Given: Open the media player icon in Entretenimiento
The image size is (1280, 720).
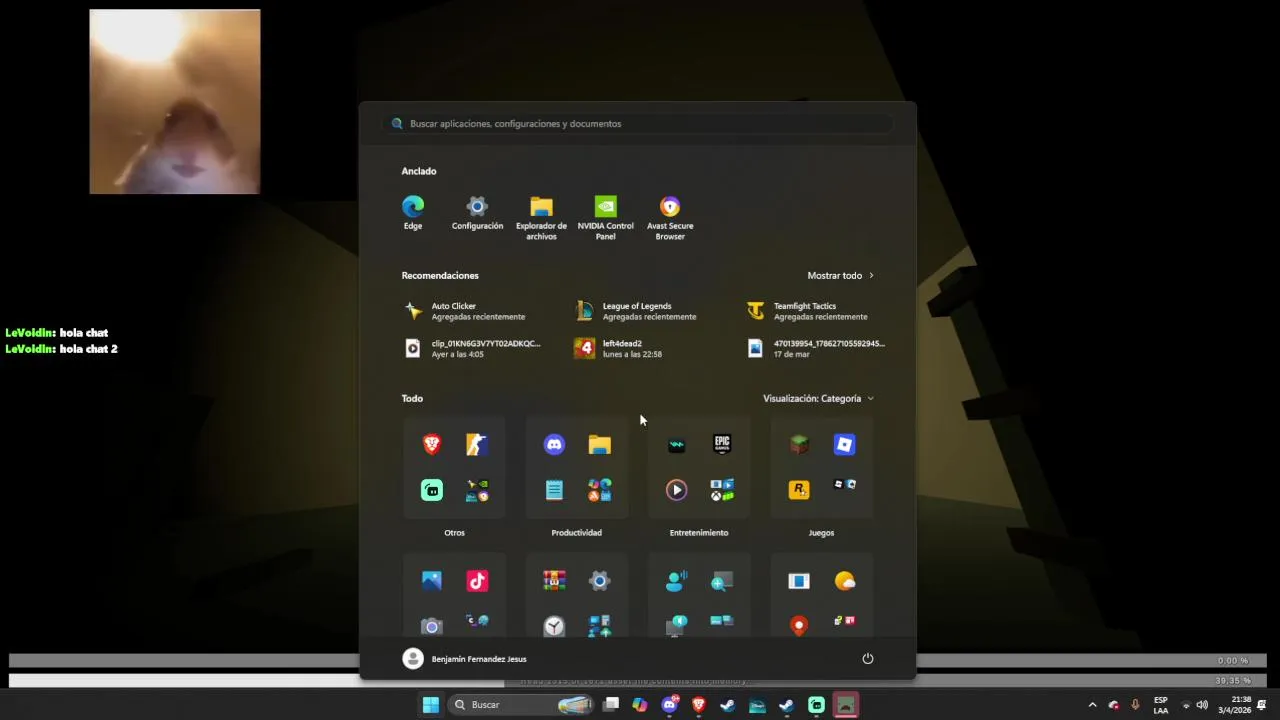Looking at the screenshot, I should click(x=677, y=490).
